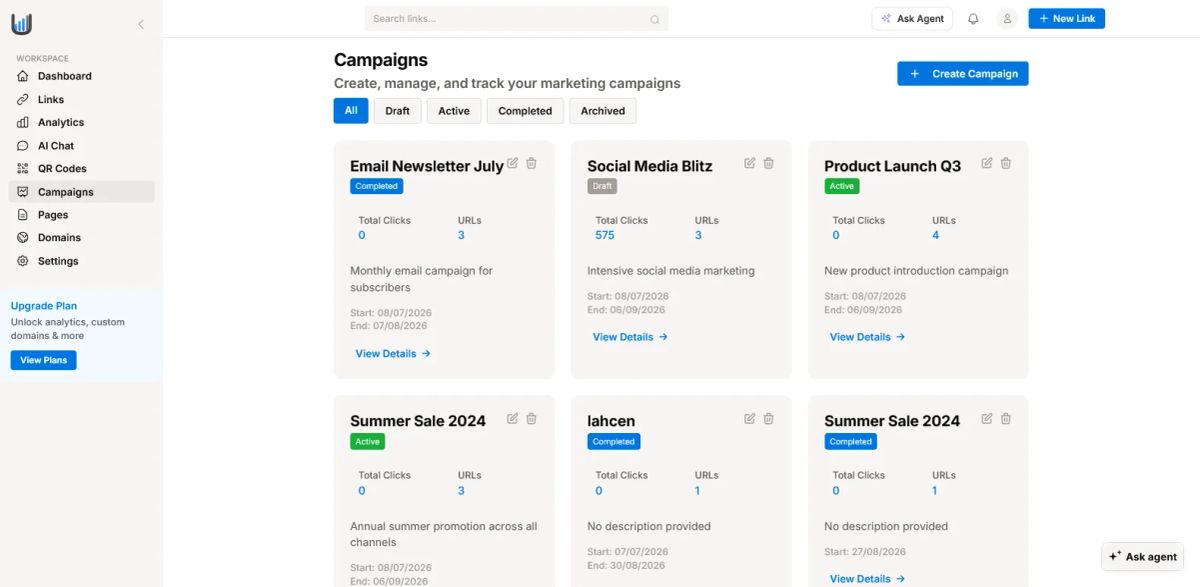Click the Campaigns page heading
Screen dimensions: 1200x587
(381, 60)
